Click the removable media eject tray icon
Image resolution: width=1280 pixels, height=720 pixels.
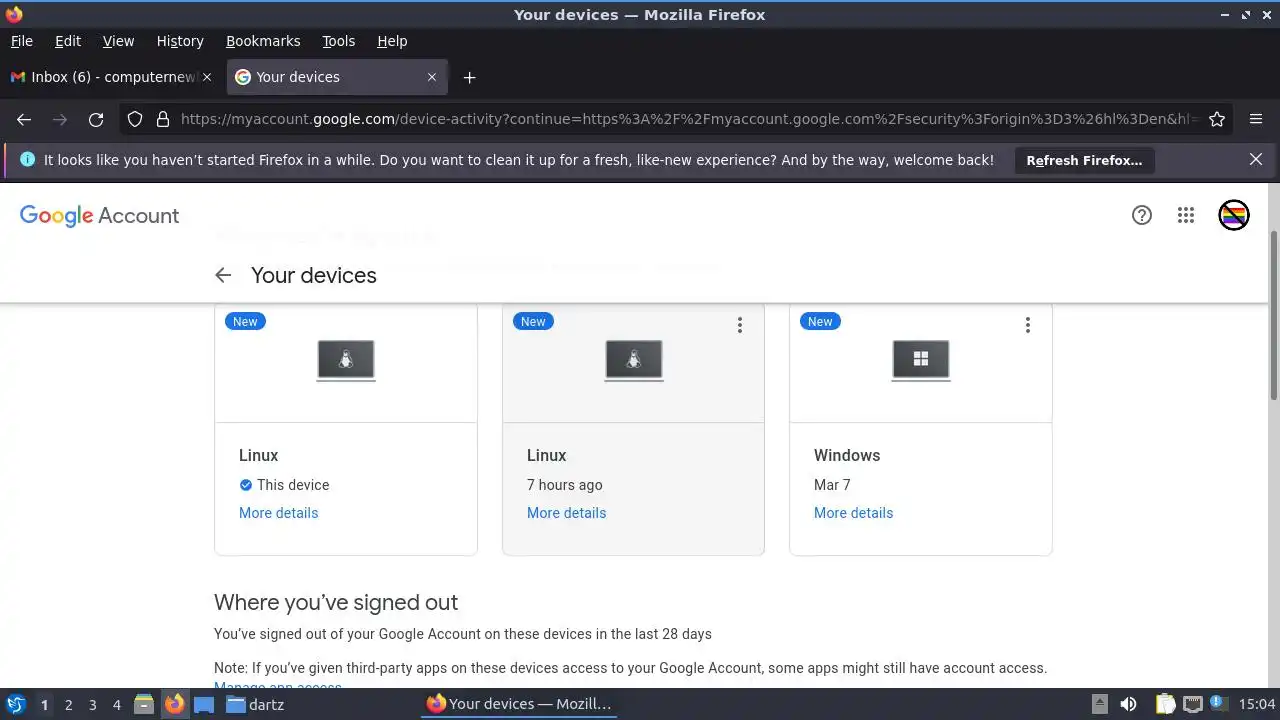pos(1099,704)
